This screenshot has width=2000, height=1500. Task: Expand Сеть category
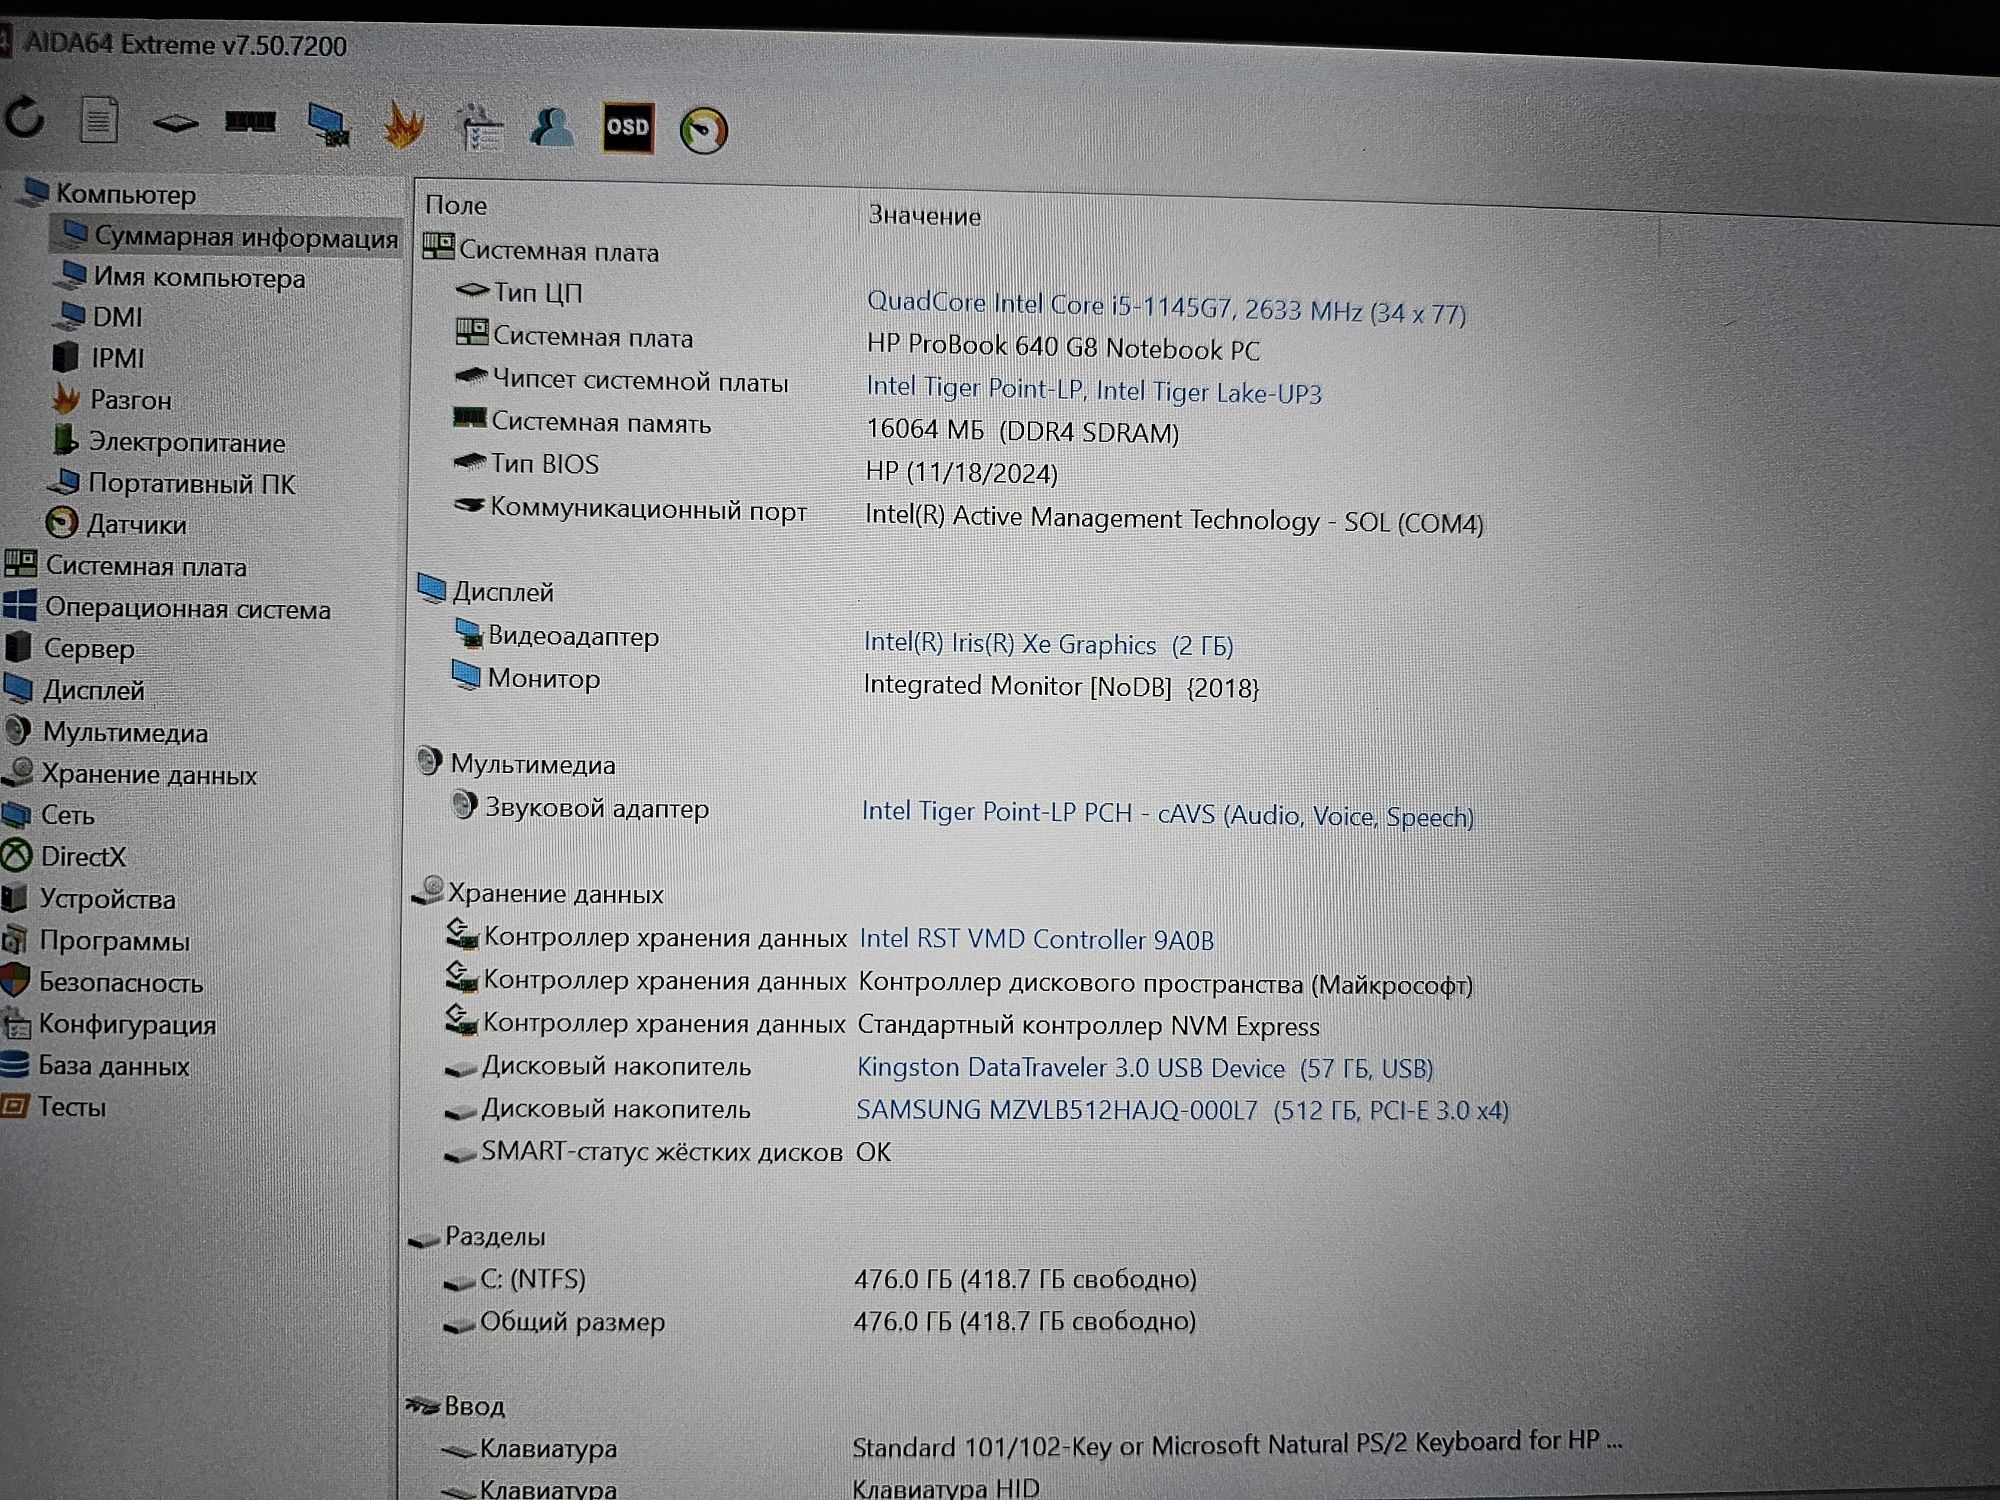tap(67, 815)
